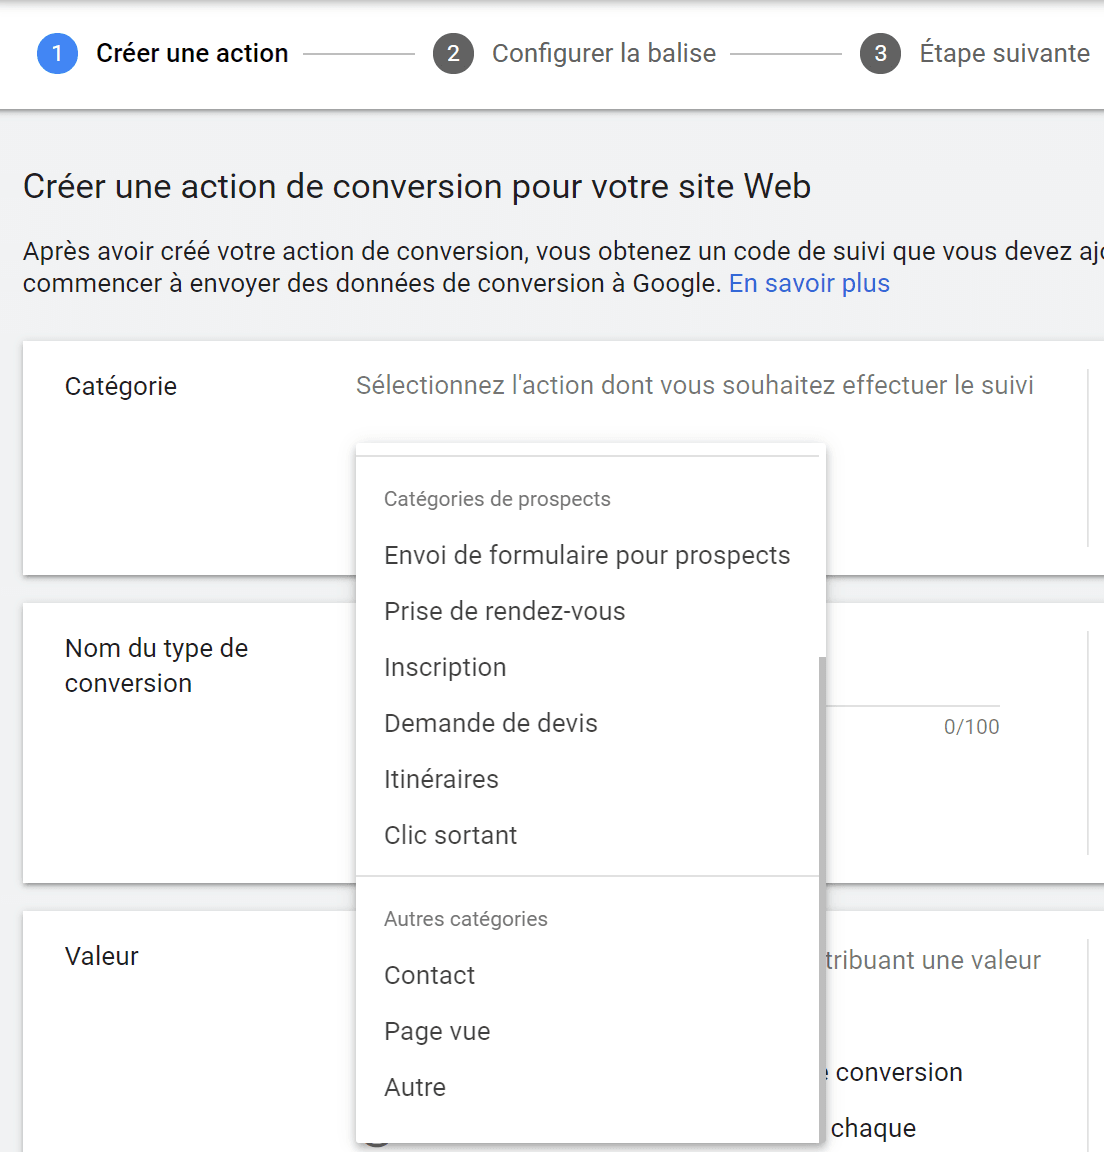The width and height of the screenshot is (1104, 1152).
Task: Click the step 3 circle icon
Action: coord(880,54)
